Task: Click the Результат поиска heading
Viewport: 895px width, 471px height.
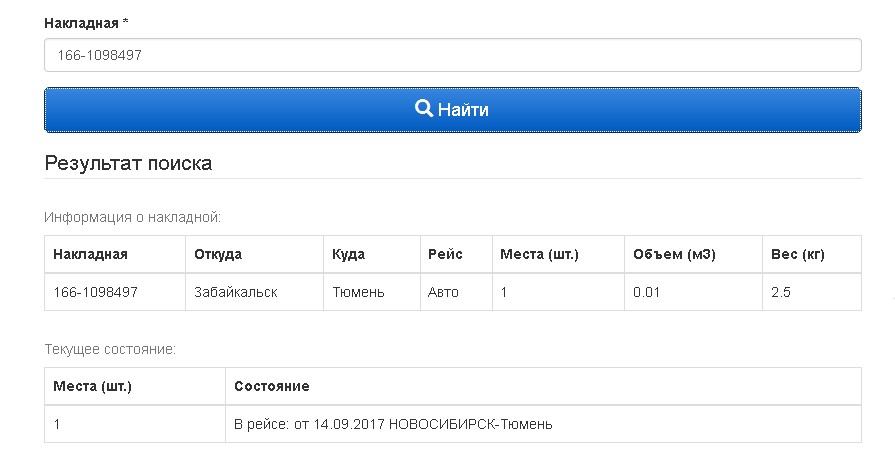Action: point(128,163)
